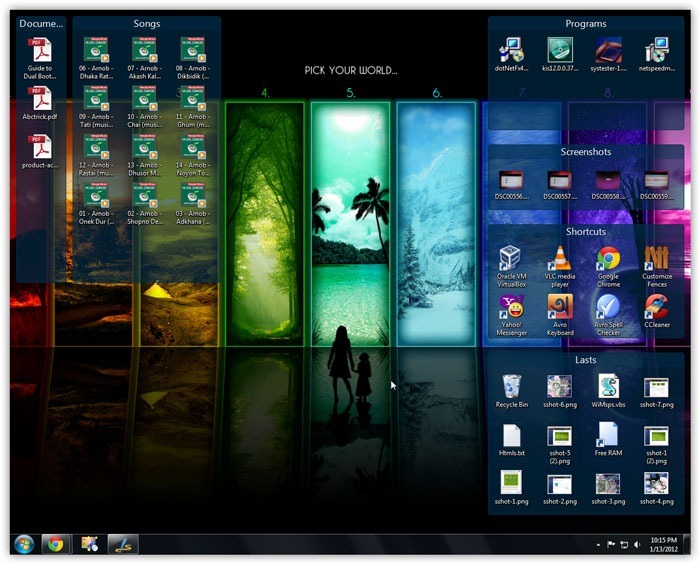This screenshot has height=564, width=700.
Task: Show hidden system tray icons
Action: [x=598, y=545]
